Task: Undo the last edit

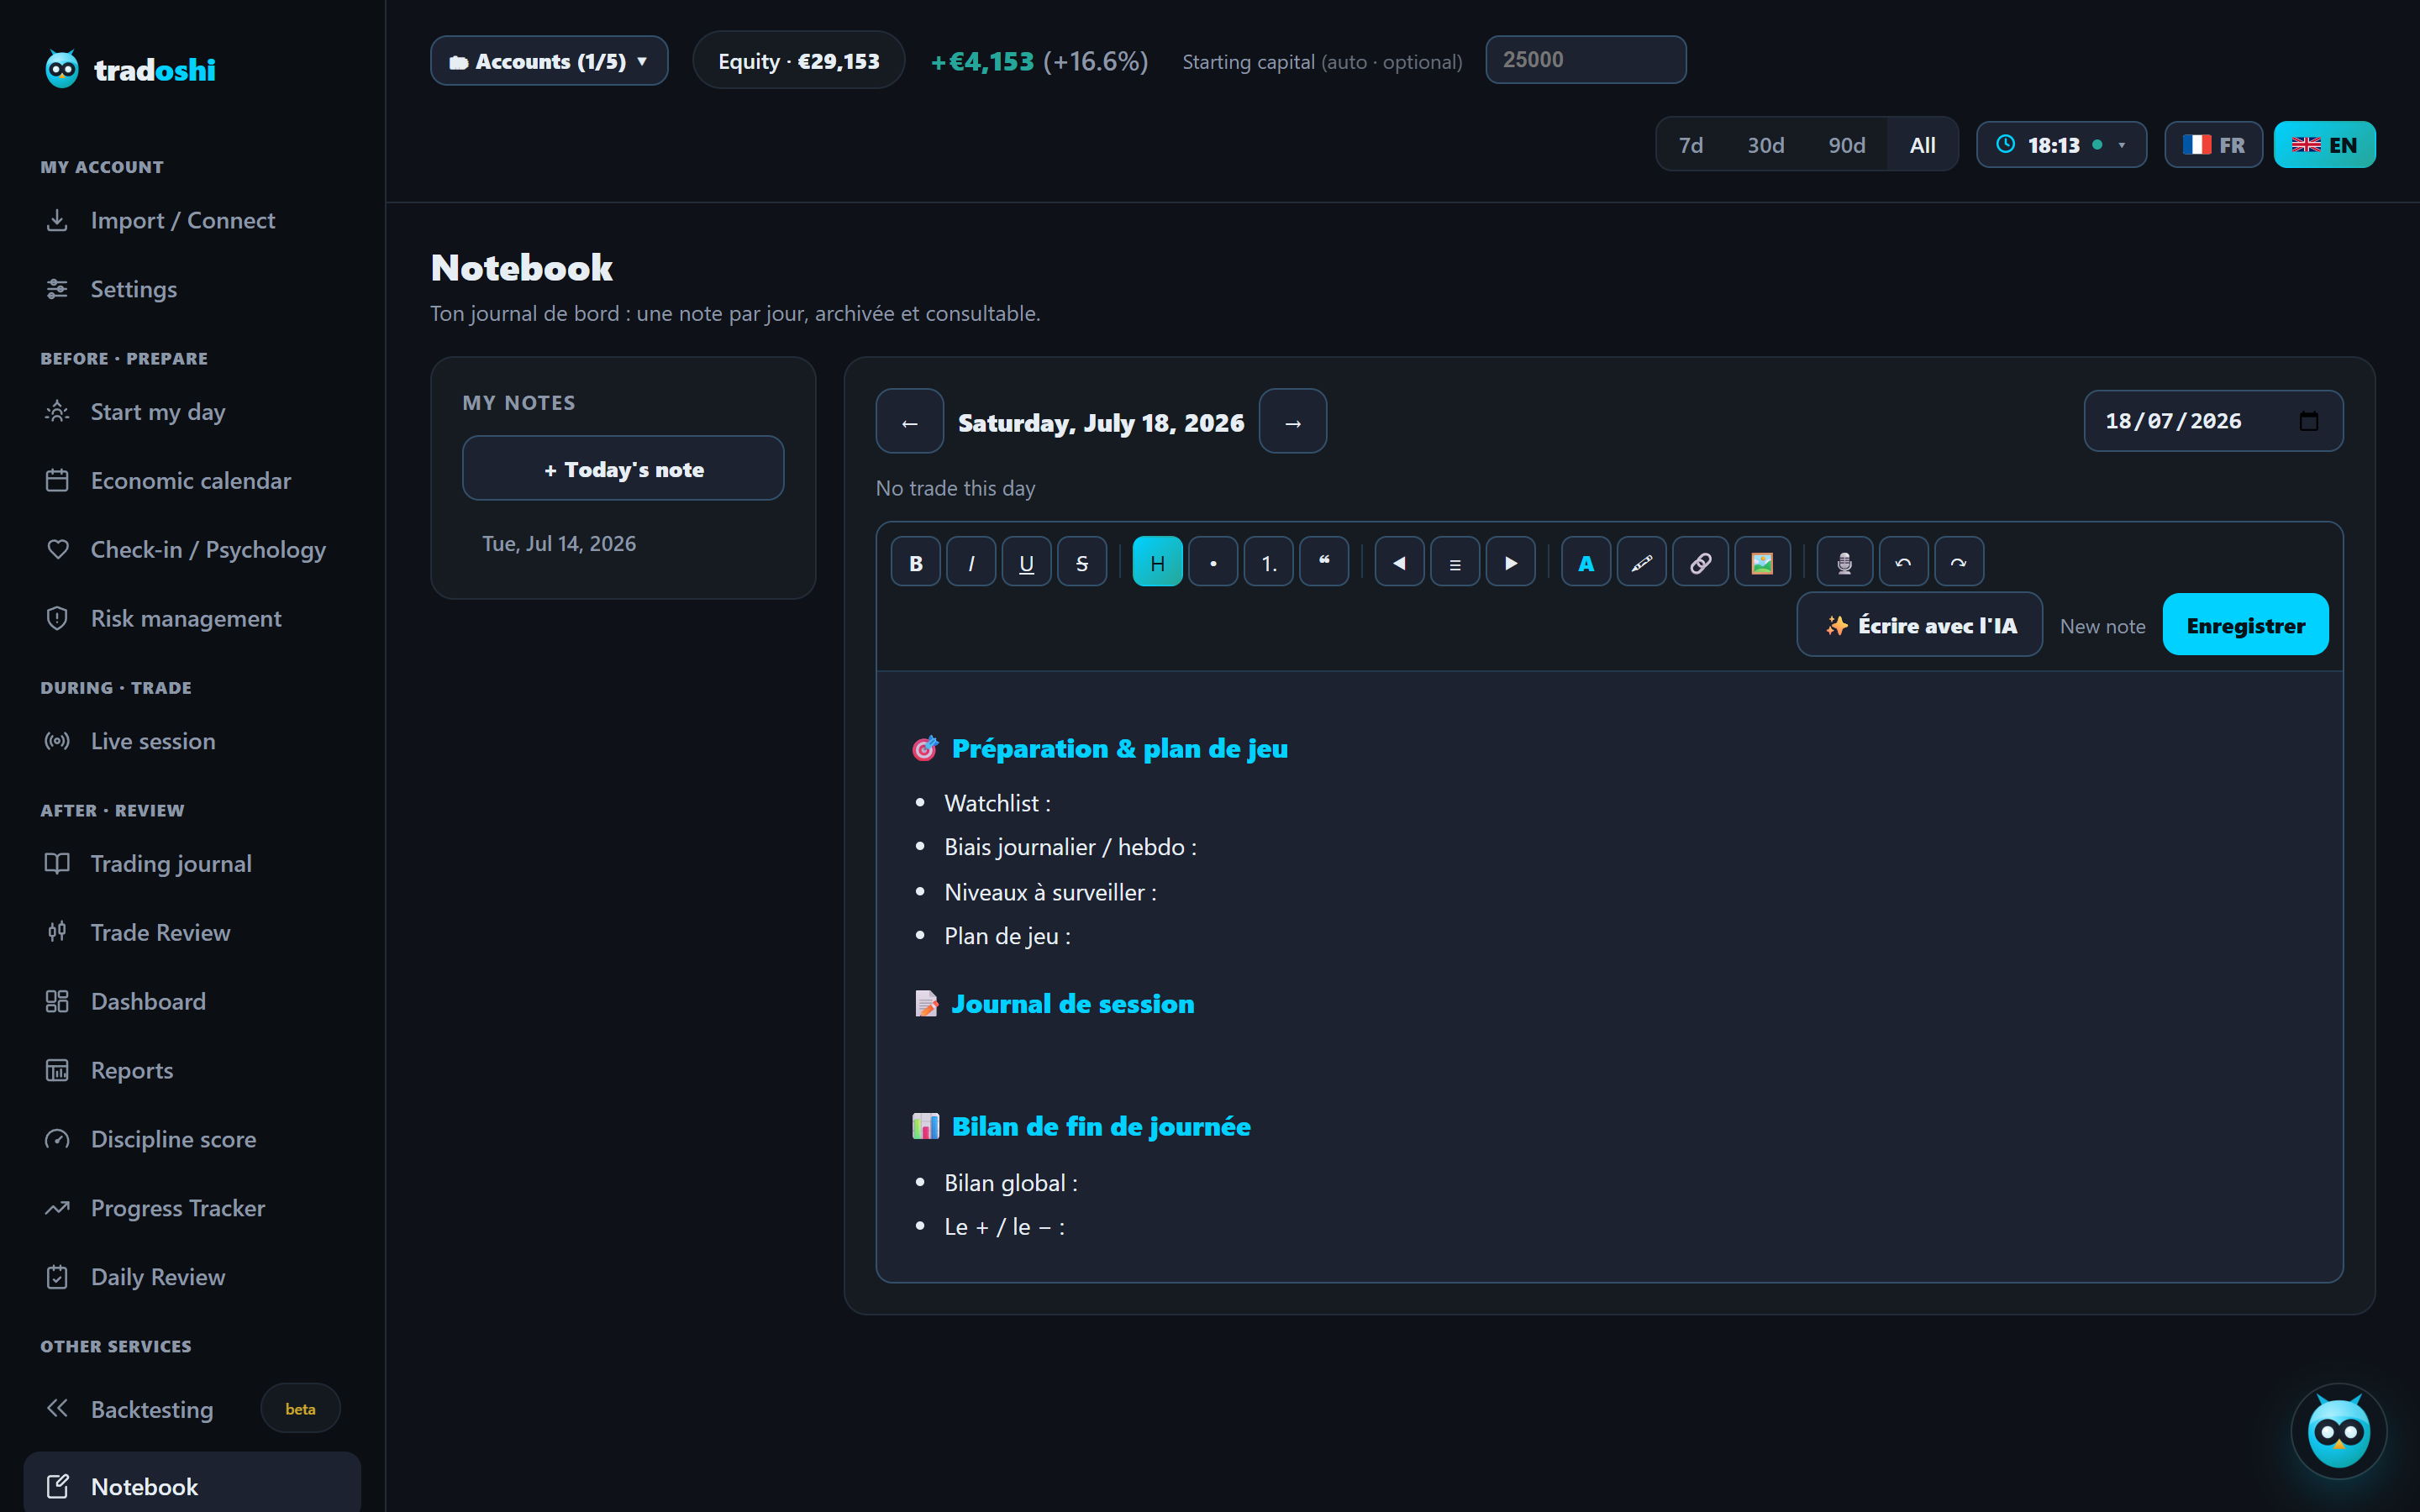Action: coord(1903,562)
